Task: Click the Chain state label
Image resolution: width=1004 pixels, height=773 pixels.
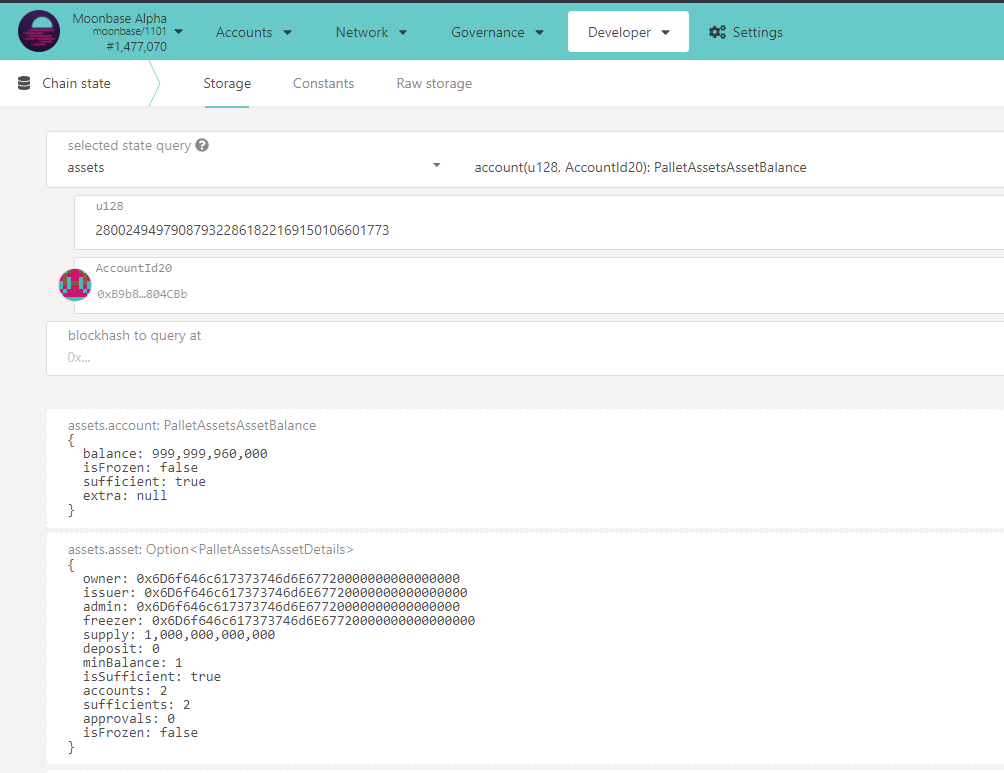Action: pos(76,83)
